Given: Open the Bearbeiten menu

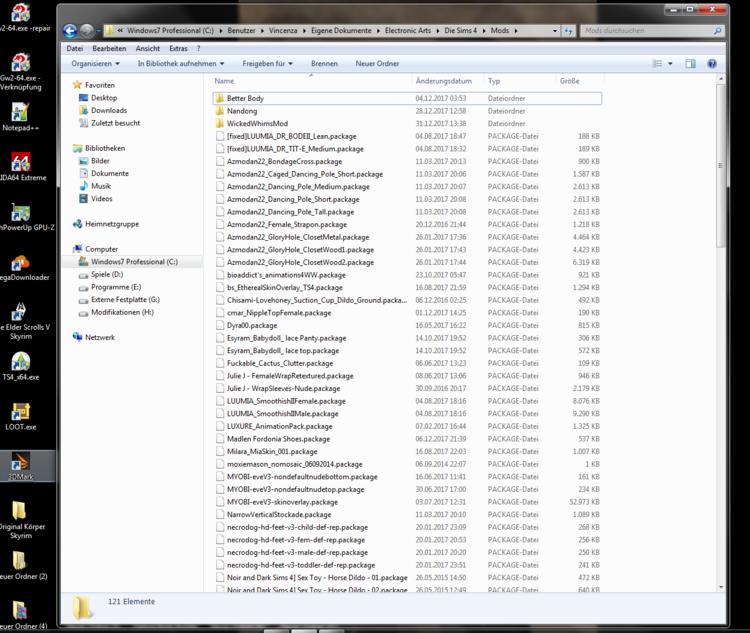Looking at the screenshot, I should 109,48.
